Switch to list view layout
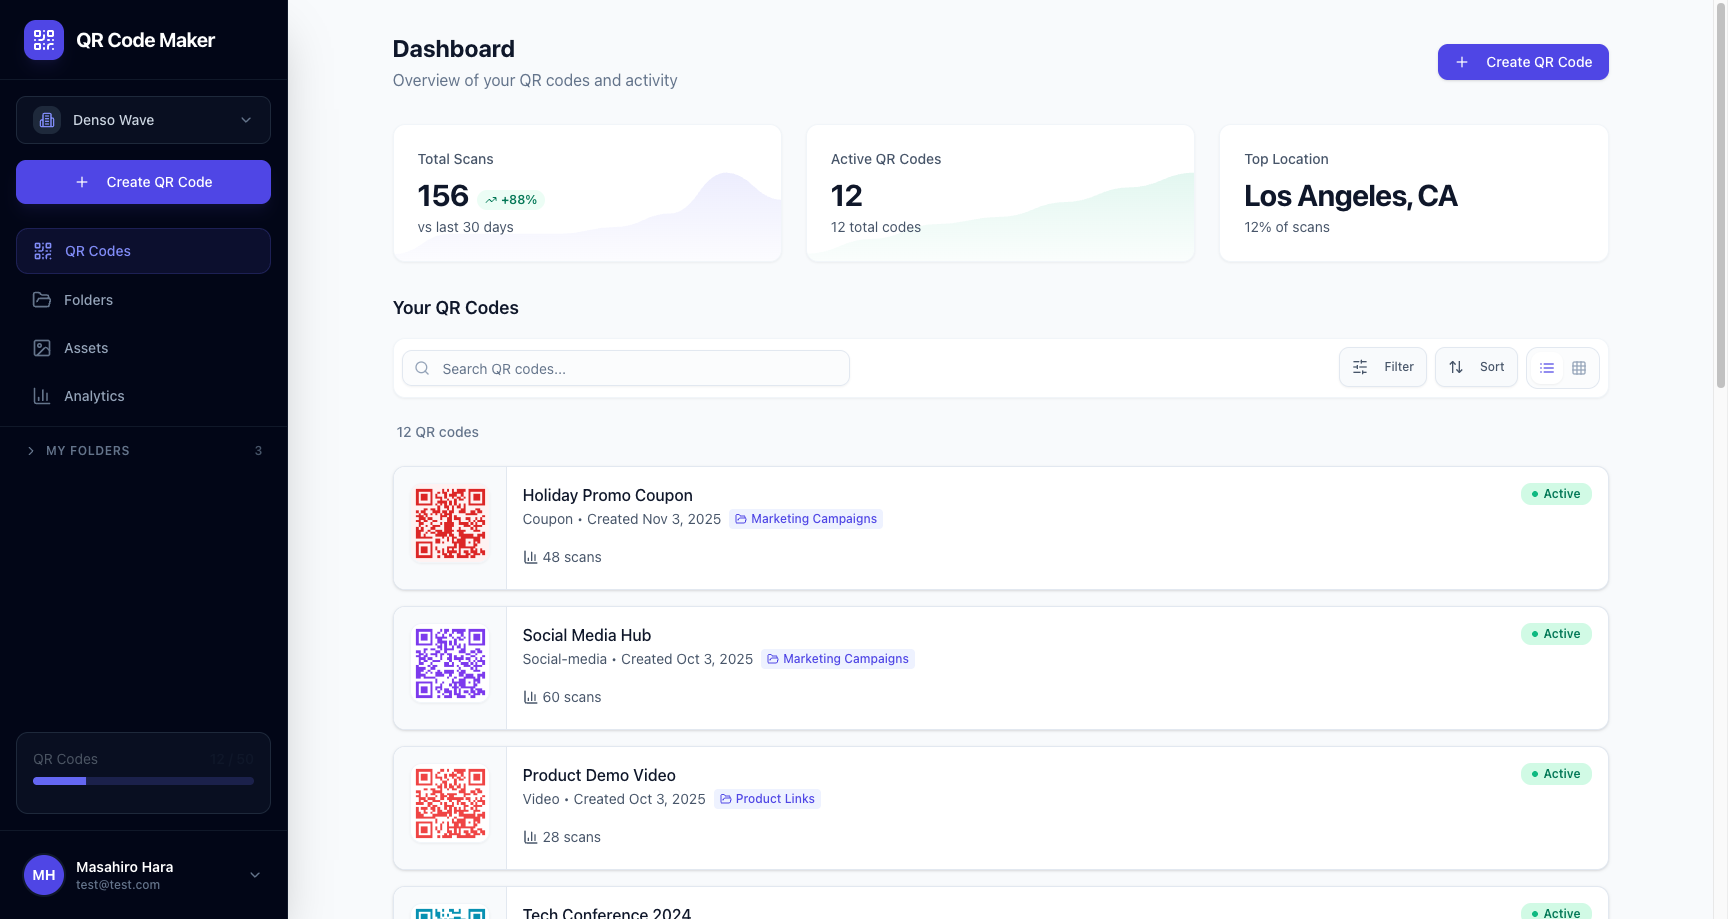Viewport: 1728px width, 919px height. coord(1547,368)
